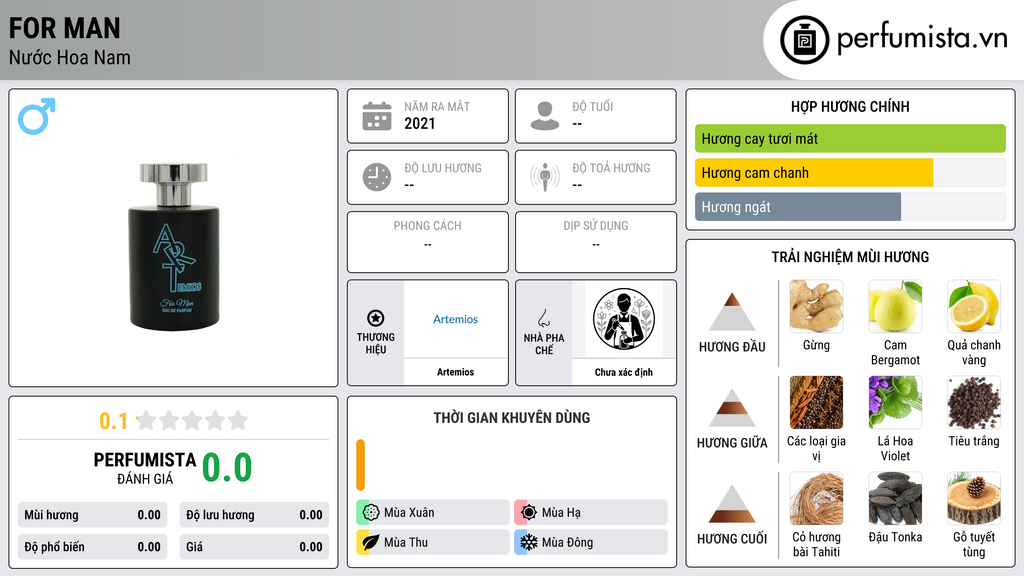
Task: Click the Hương cay tươi mát bar
Action: 850,138
